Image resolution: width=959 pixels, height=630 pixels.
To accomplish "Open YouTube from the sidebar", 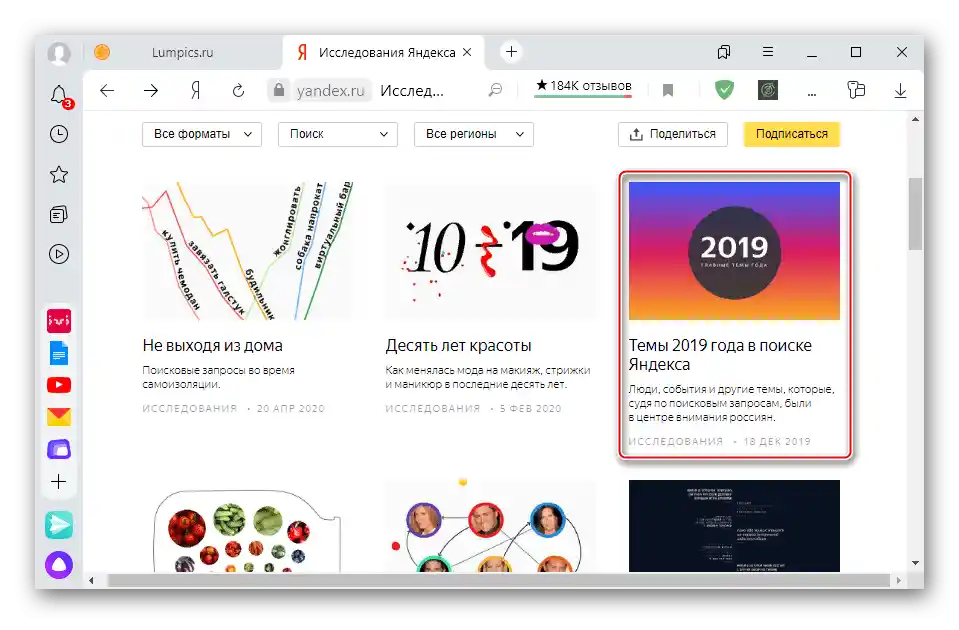I will pyautogui.click(x=58, y=384).
